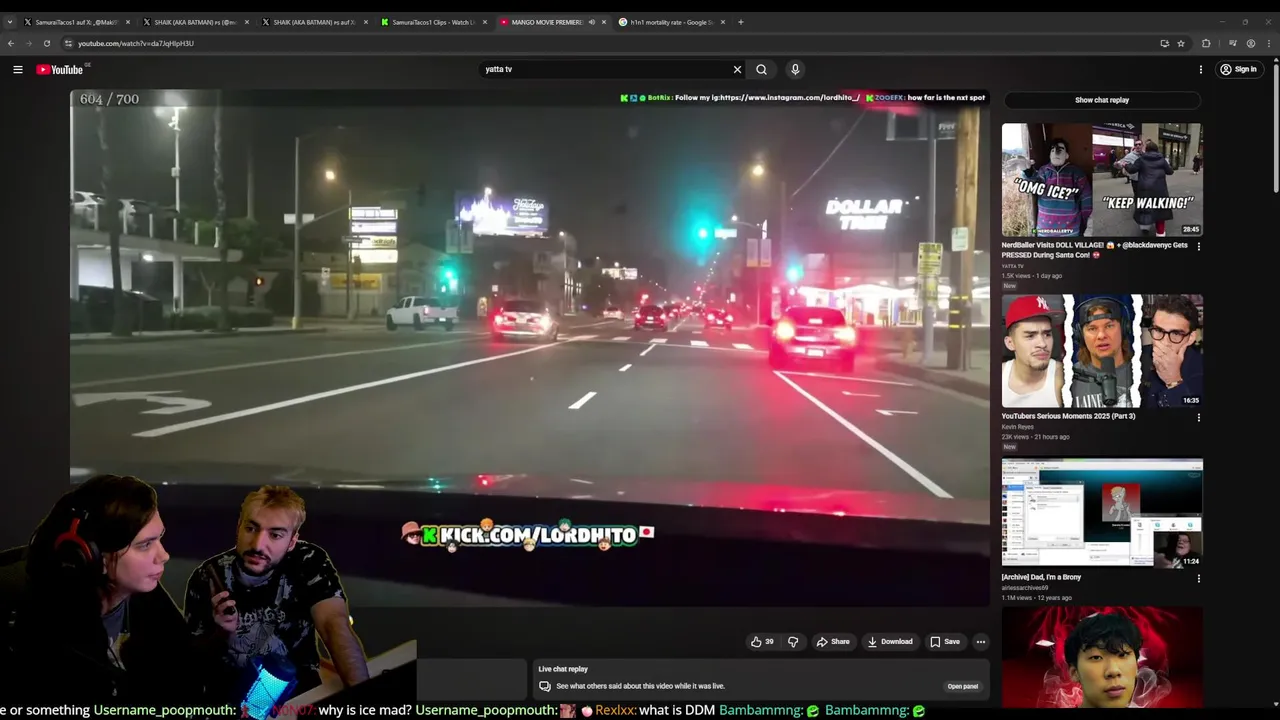Viewport: 1280px width, 720px height.
Task: Clear the 'yatta tv' search text
Action: pos(737,69)
